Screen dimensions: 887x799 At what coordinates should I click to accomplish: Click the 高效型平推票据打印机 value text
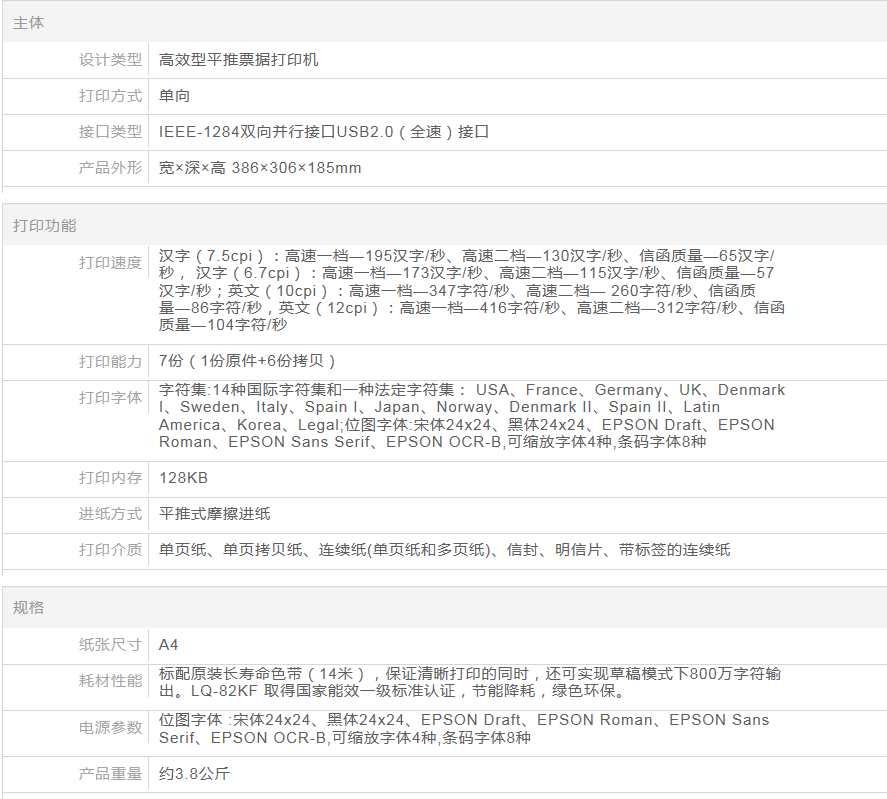click(239, 60)
